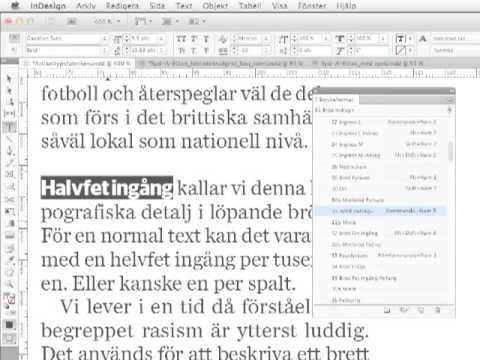Open the InDesign application menu
Viewport: 480px width, 360px height.
(48, 6)
